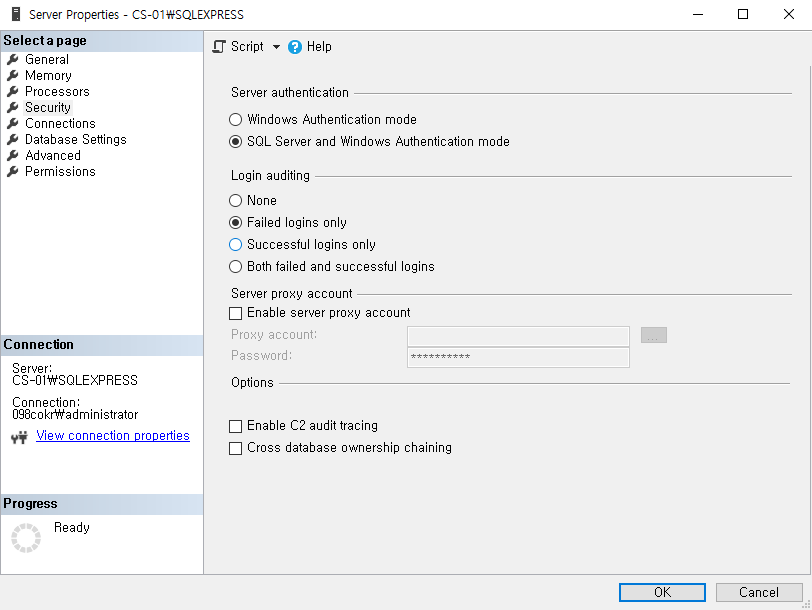Open the Advanced page
Viewport: 812px width, 610px height.
[x=52, y=156]
